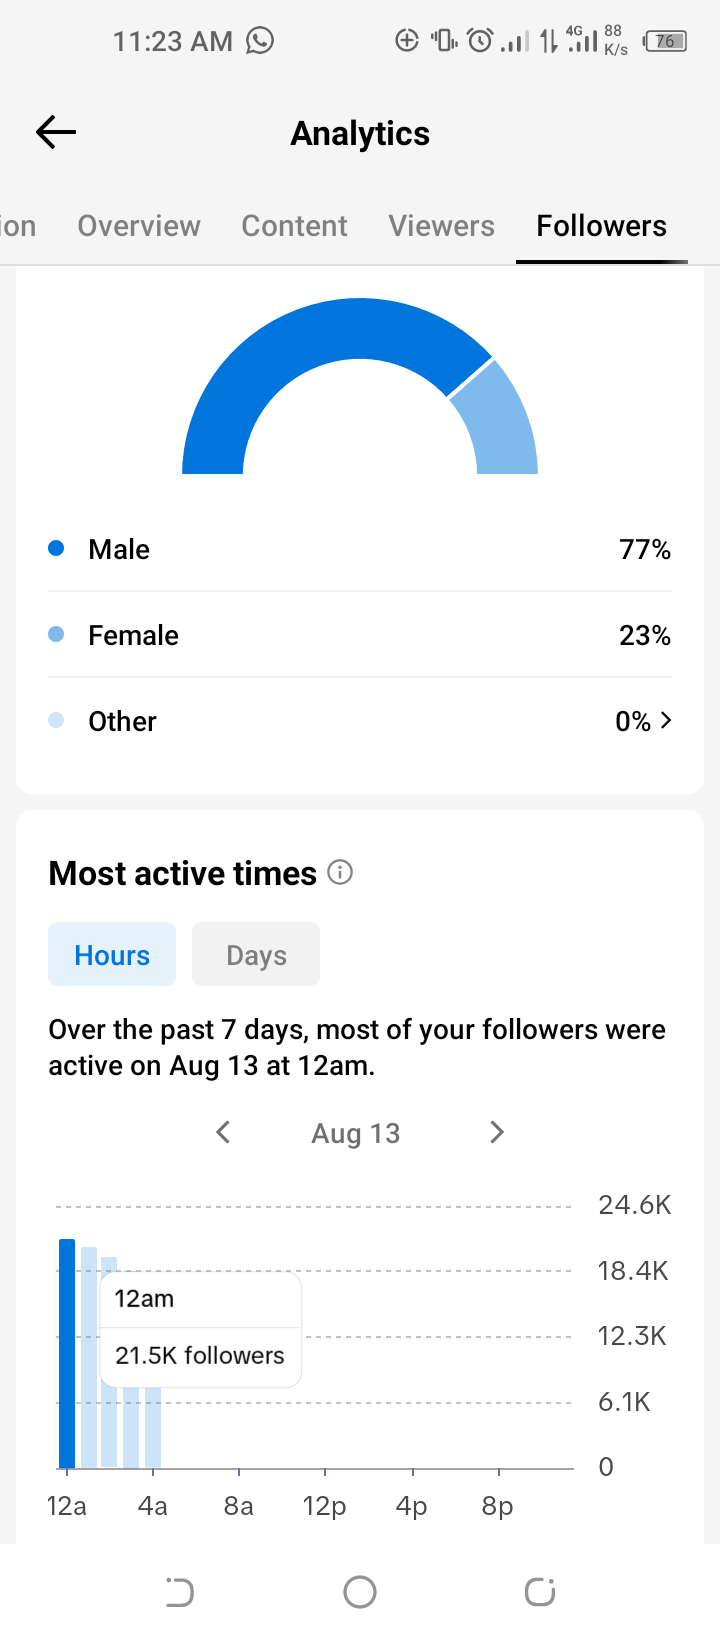Tap the Android recent apps icon
The image size is (720, 1640).
tap(540, 1592)
